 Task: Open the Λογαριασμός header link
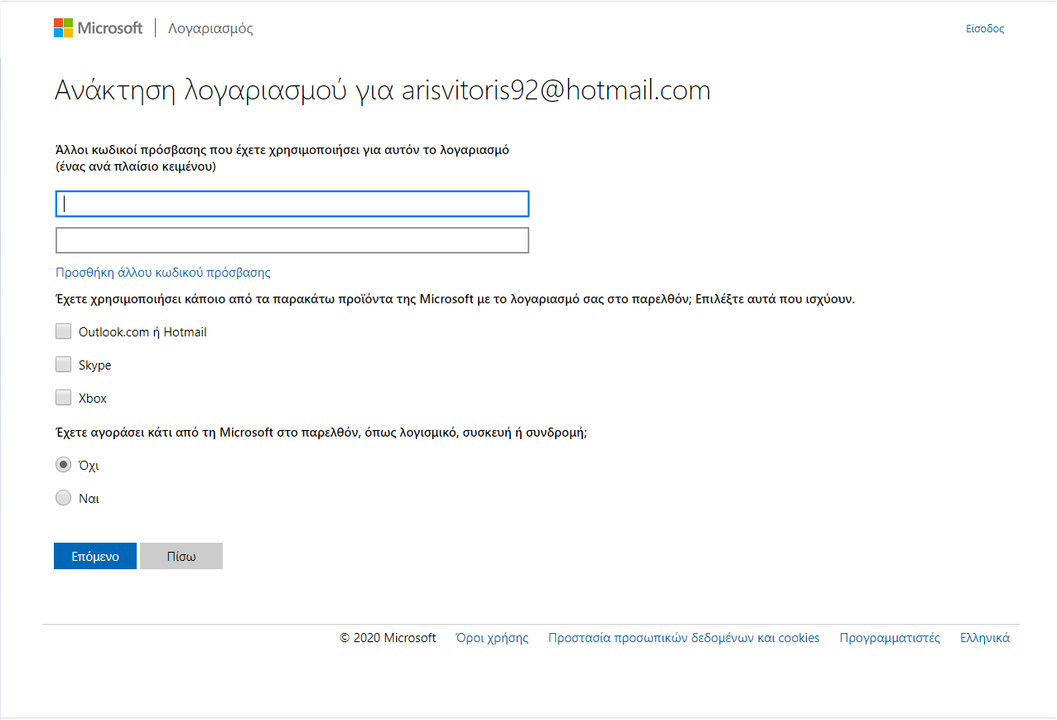tap(210, 29)
